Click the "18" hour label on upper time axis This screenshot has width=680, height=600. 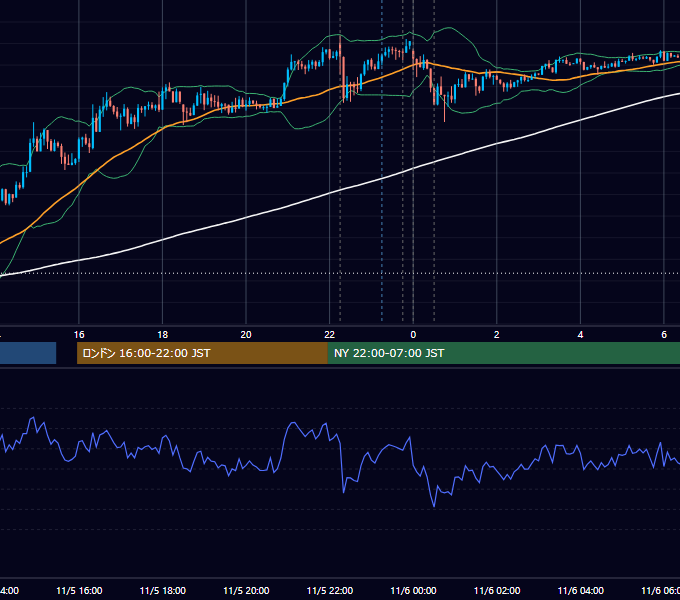[163, 335]
